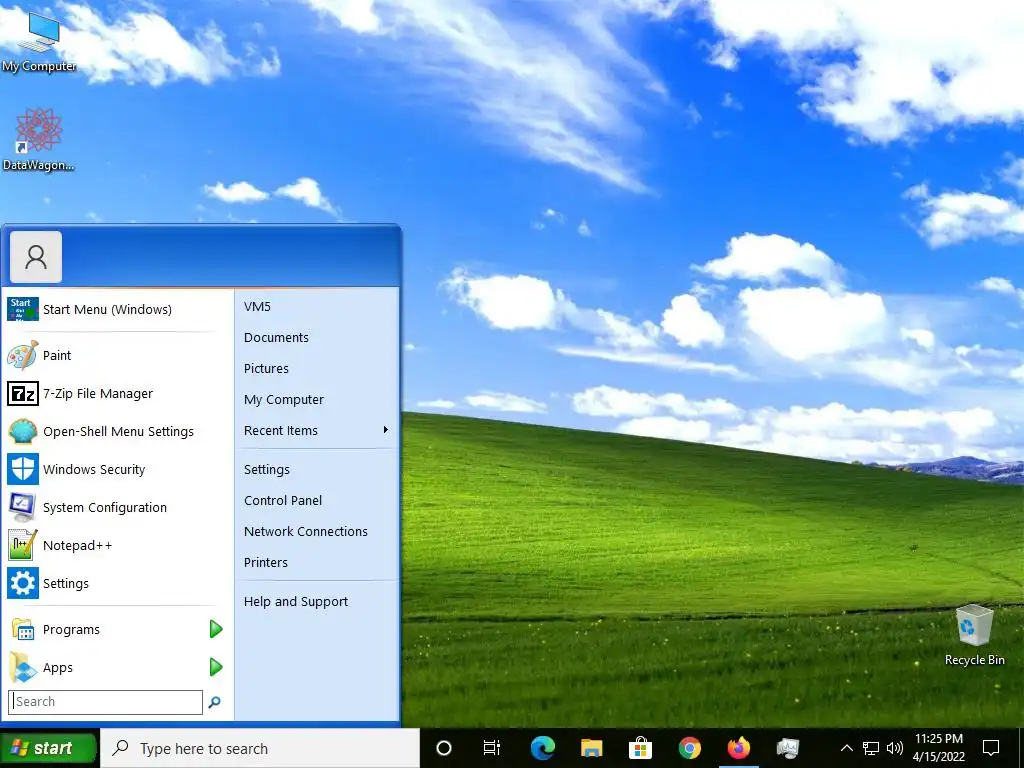The width and height of the screenshot is (1024, 768).
Task: Click the Open-Shell seashell icon
Action: [x=23, y=431]
